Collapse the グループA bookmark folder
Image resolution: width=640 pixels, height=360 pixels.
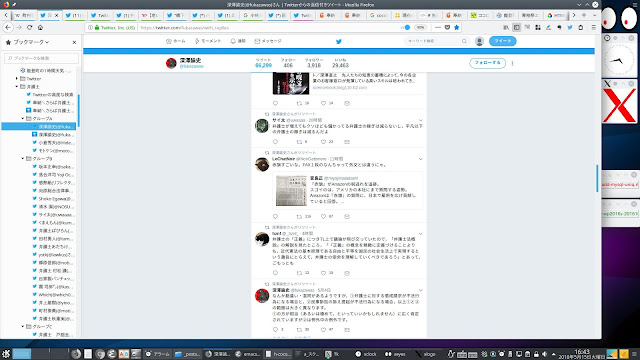[x=23, y=118]
